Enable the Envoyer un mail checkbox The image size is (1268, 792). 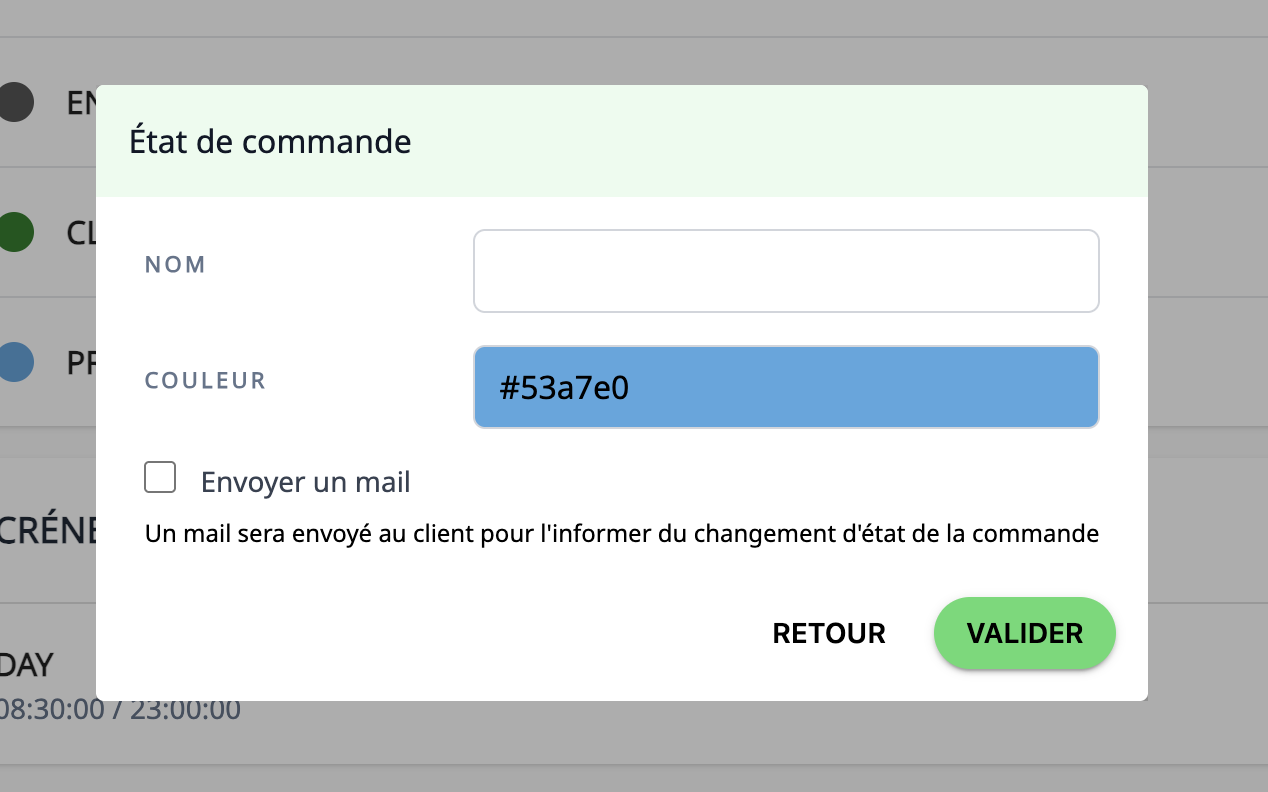[160, 478]
